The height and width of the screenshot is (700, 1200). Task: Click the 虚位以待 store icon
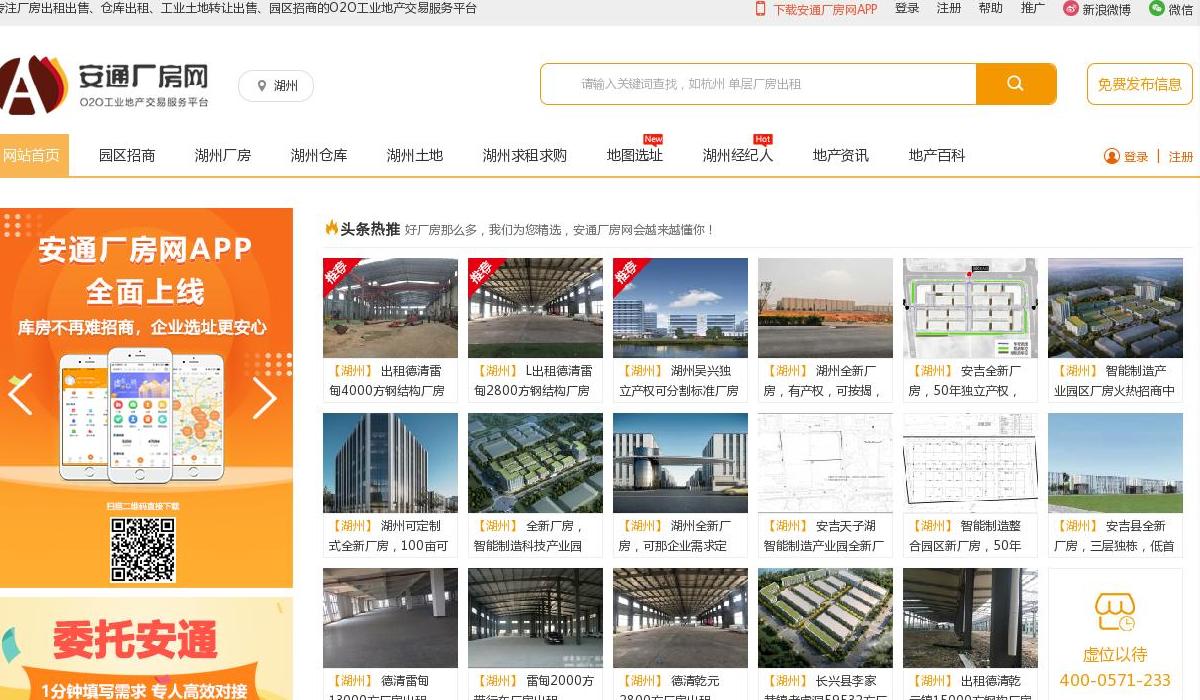coord(1115,613)
